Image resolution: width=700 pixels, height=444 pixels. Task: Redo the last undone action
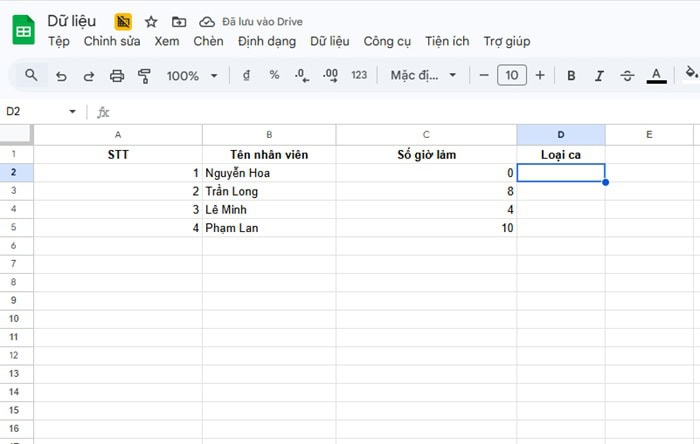click(x=89, y=75)
